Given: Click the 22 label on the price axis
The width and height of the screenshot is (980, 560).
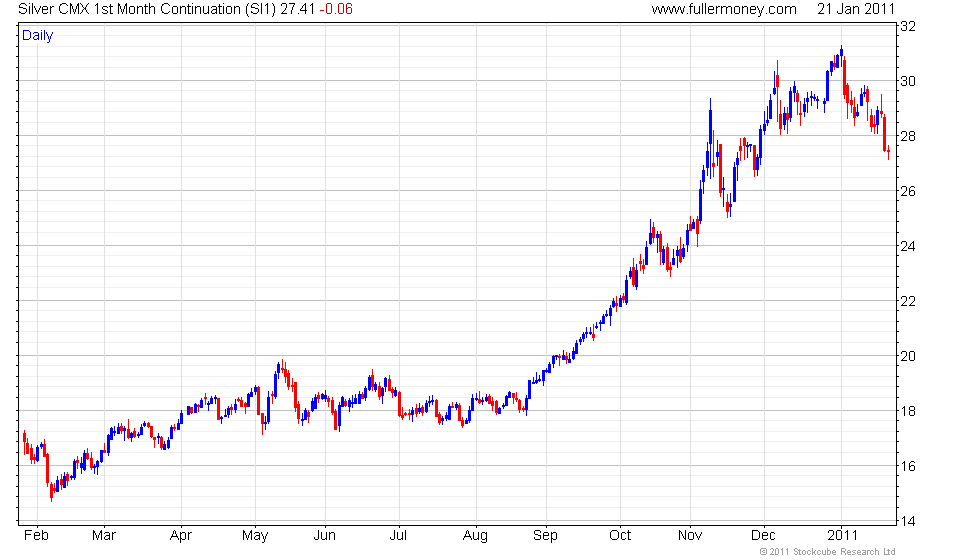Looking at the screenshot, I should pos(908,301).
